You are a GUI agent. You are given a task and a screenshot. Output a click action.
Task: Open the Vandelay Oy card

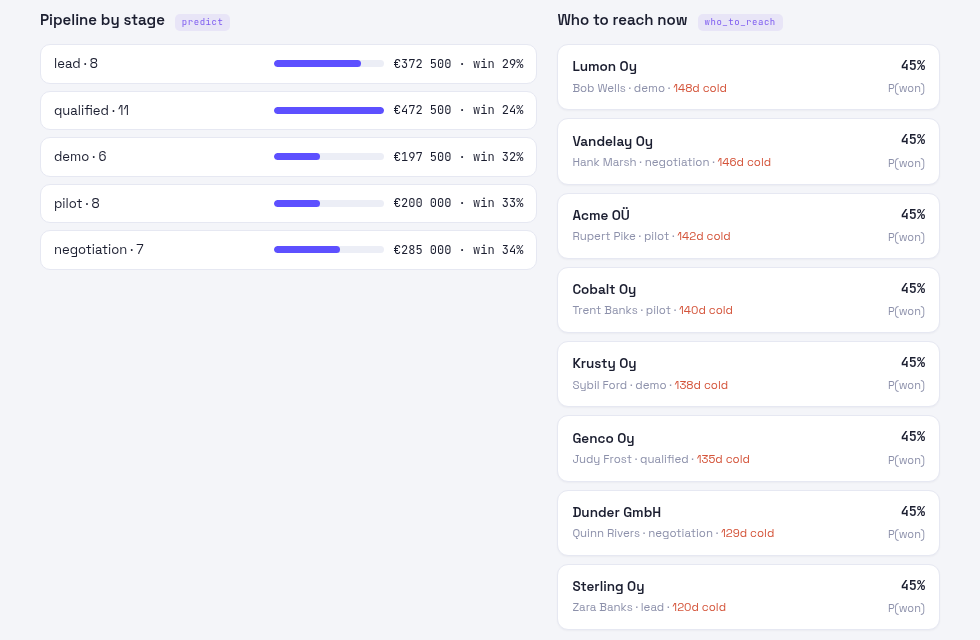748,151
